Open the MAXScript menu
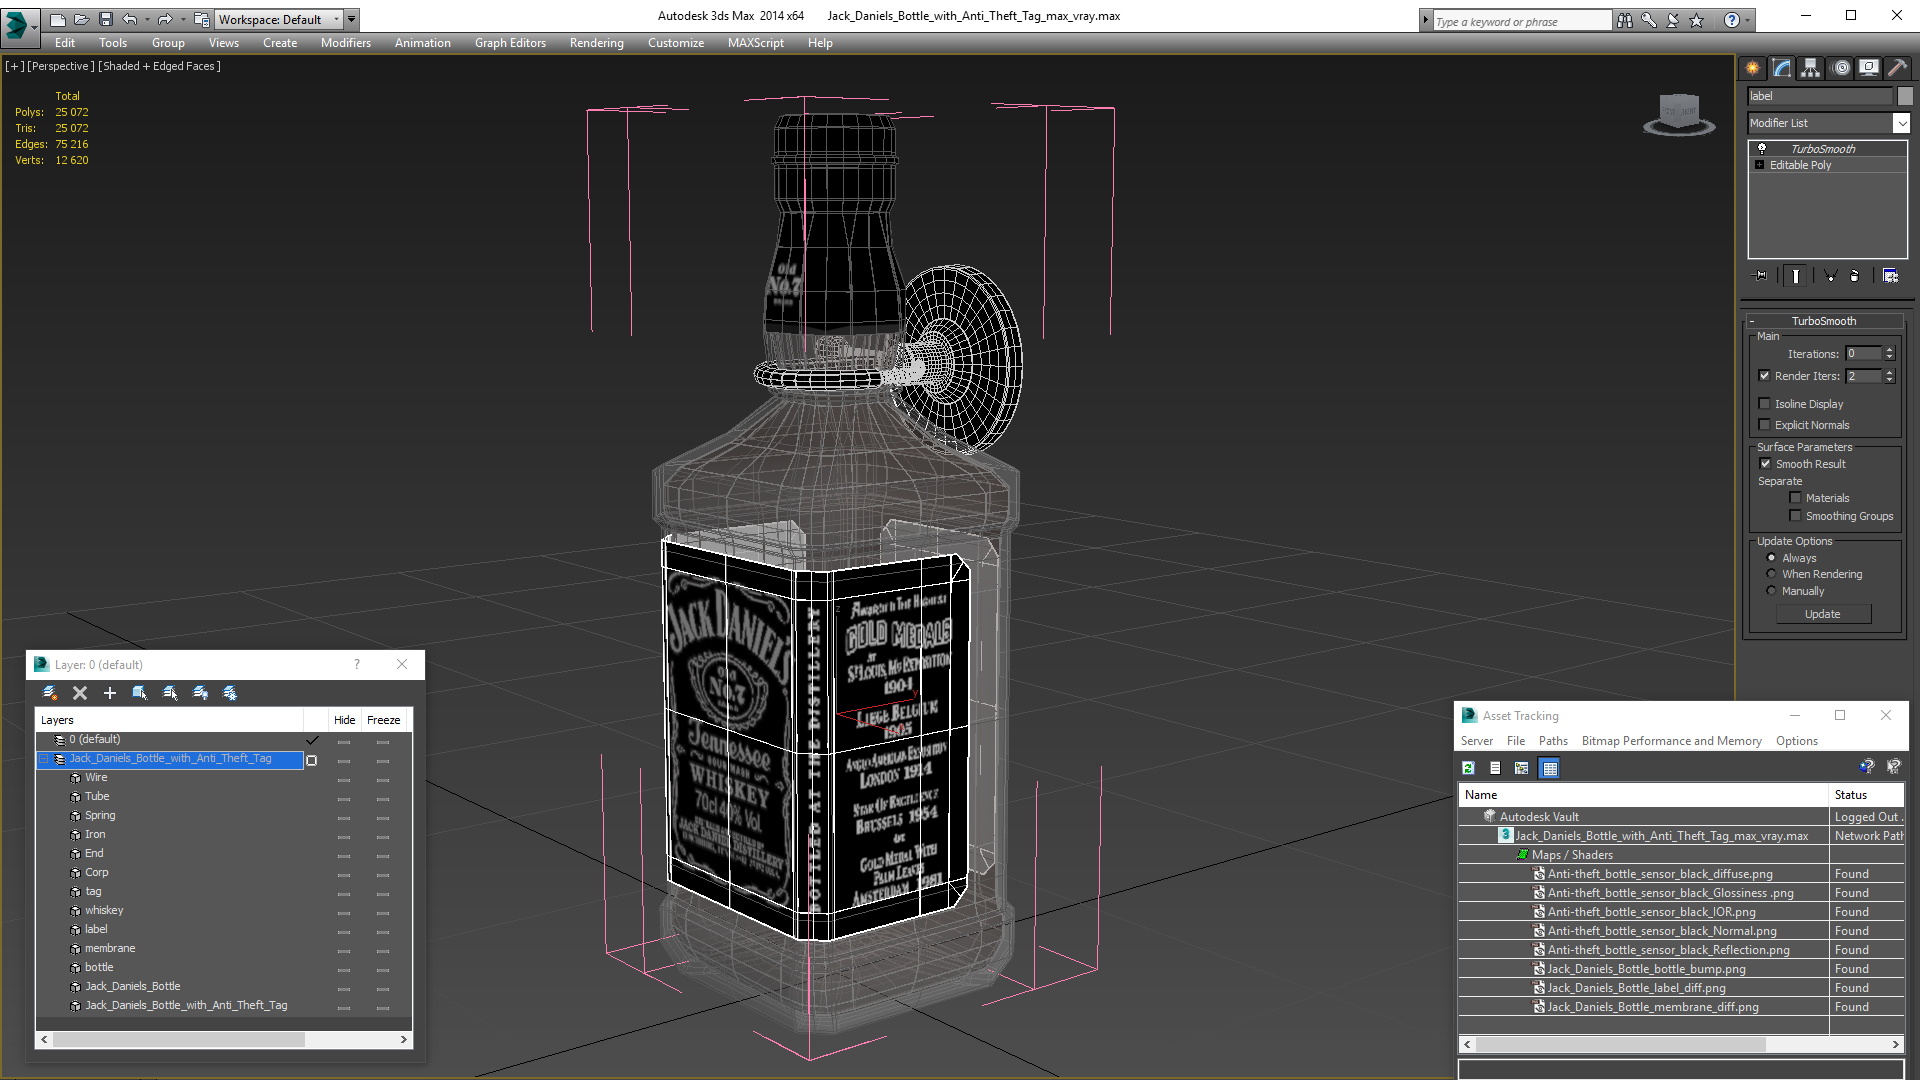 [x=756, y=43]
